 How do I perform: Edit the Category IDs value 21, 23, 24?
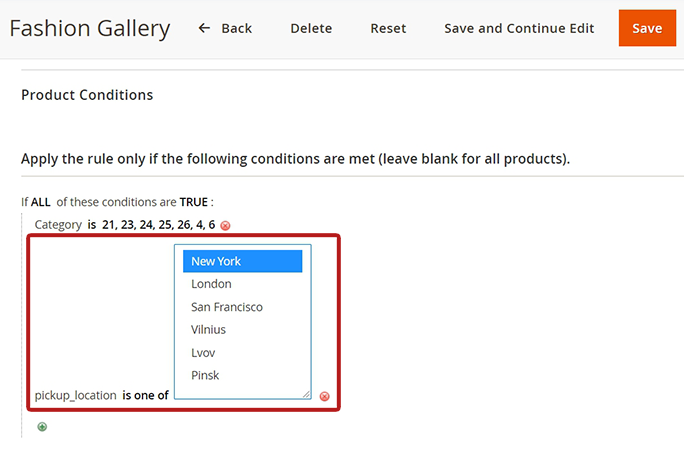(x=158, y=225)
